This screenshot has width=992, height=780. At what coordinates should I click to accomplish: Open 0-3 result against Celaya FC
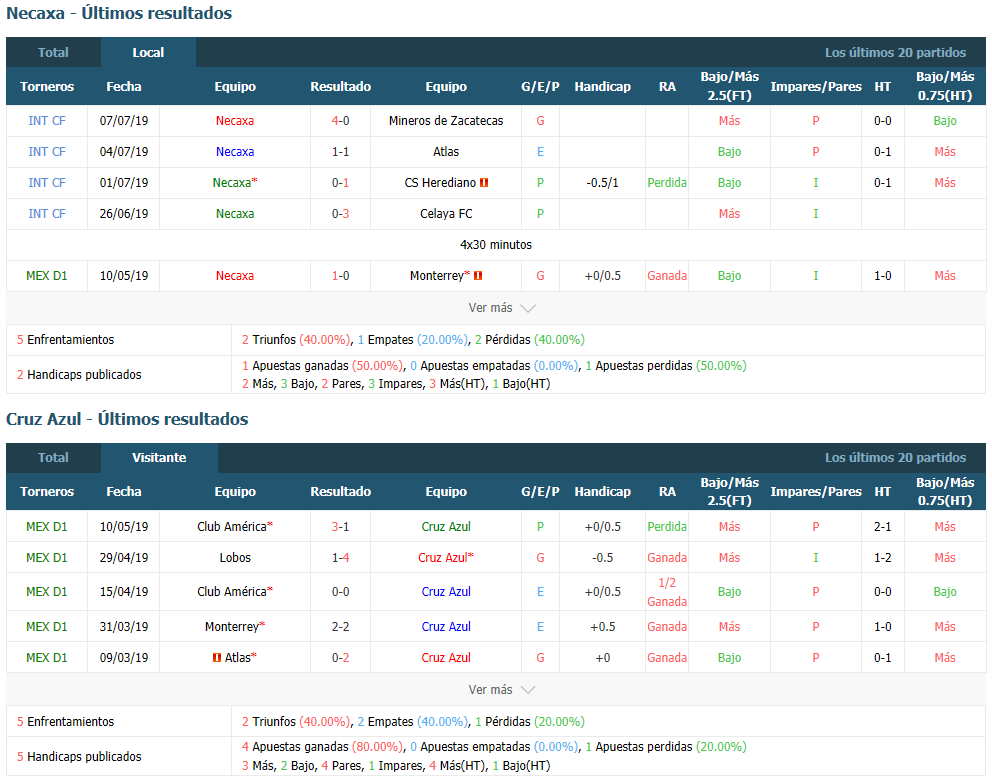[340, 214]
